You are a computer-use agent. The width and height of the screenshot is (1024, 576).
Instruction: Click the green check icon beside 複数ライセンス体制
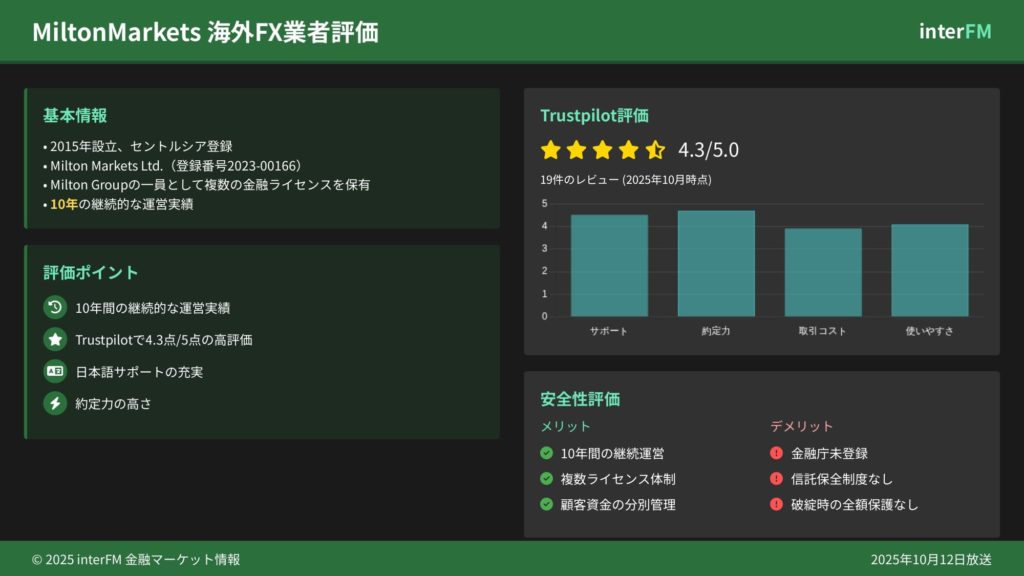pos(547,479)
